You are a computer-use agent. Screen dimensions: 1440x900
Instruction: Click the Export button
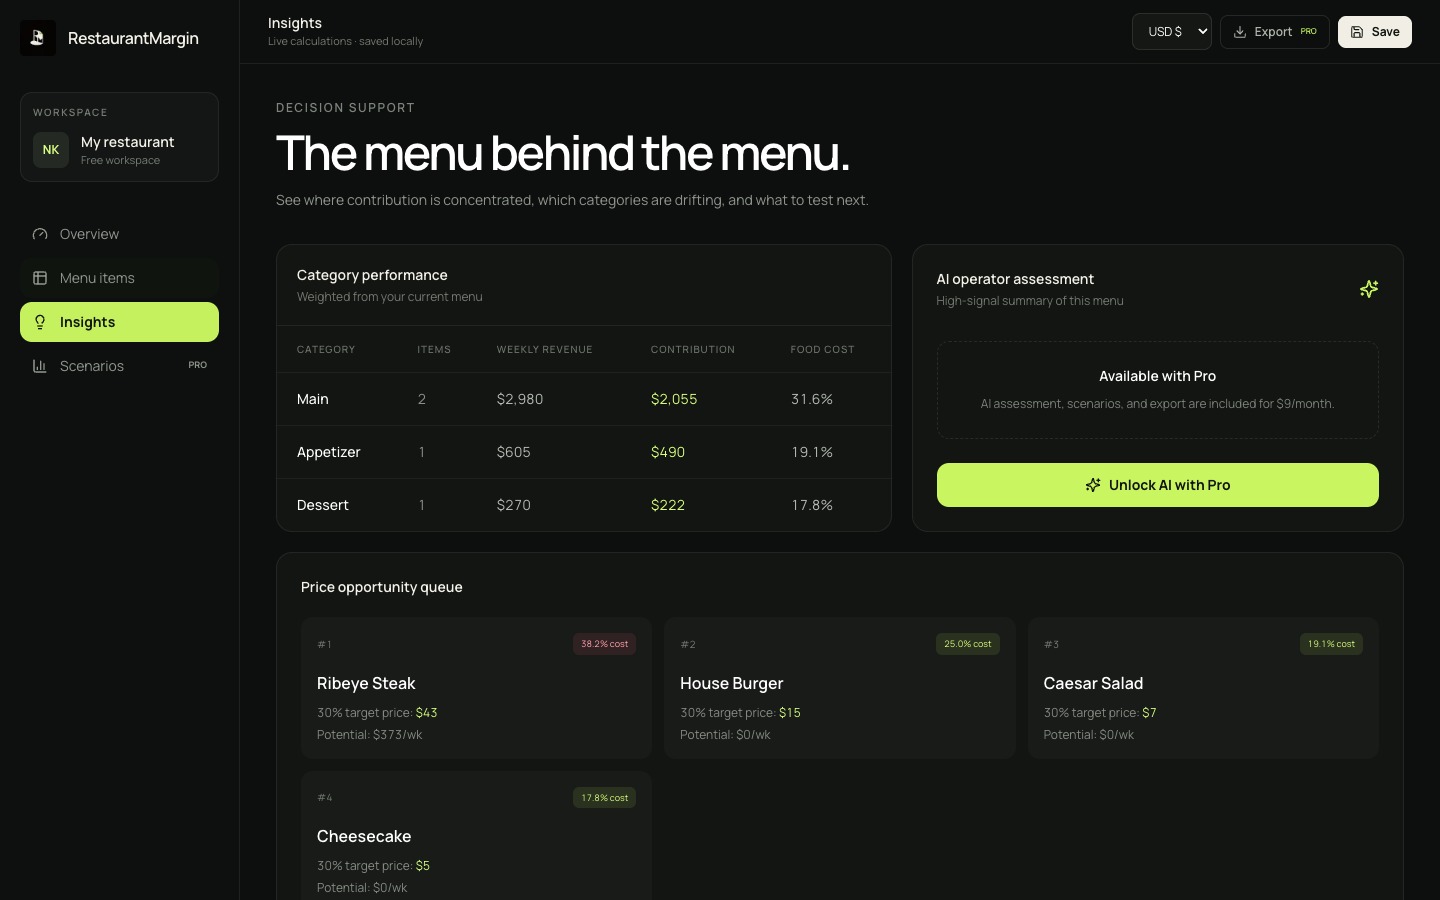tap(1275, 32)
